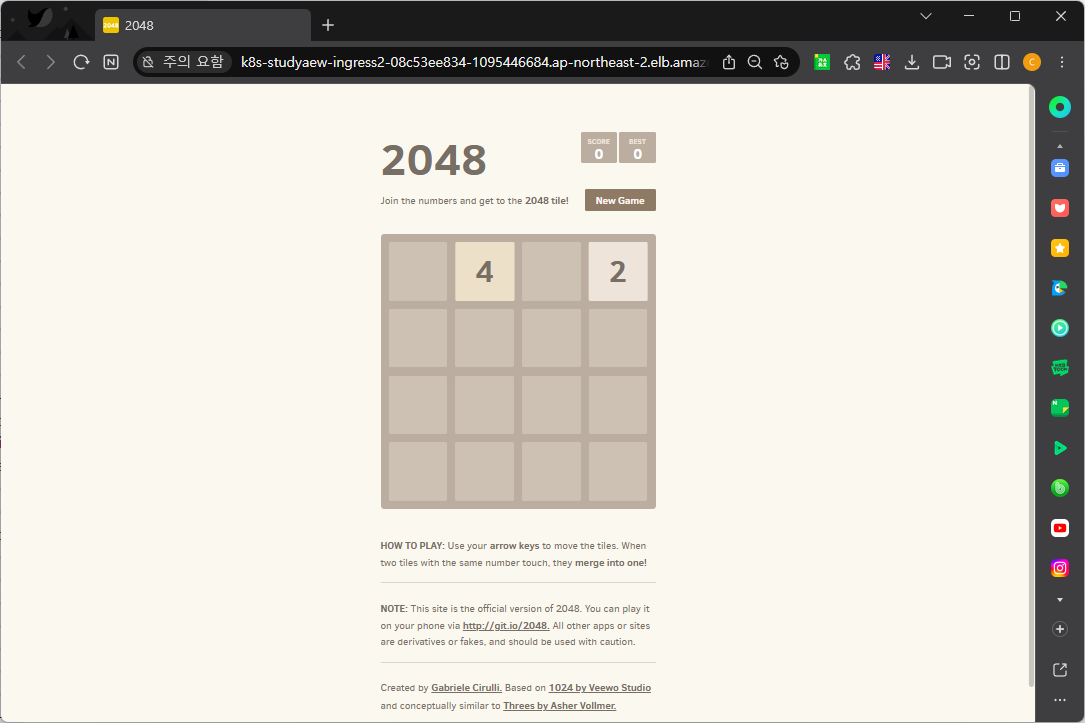Toggle the split view icon
The height and width of the screenshot is (723, 1085).
(1001, 62)
